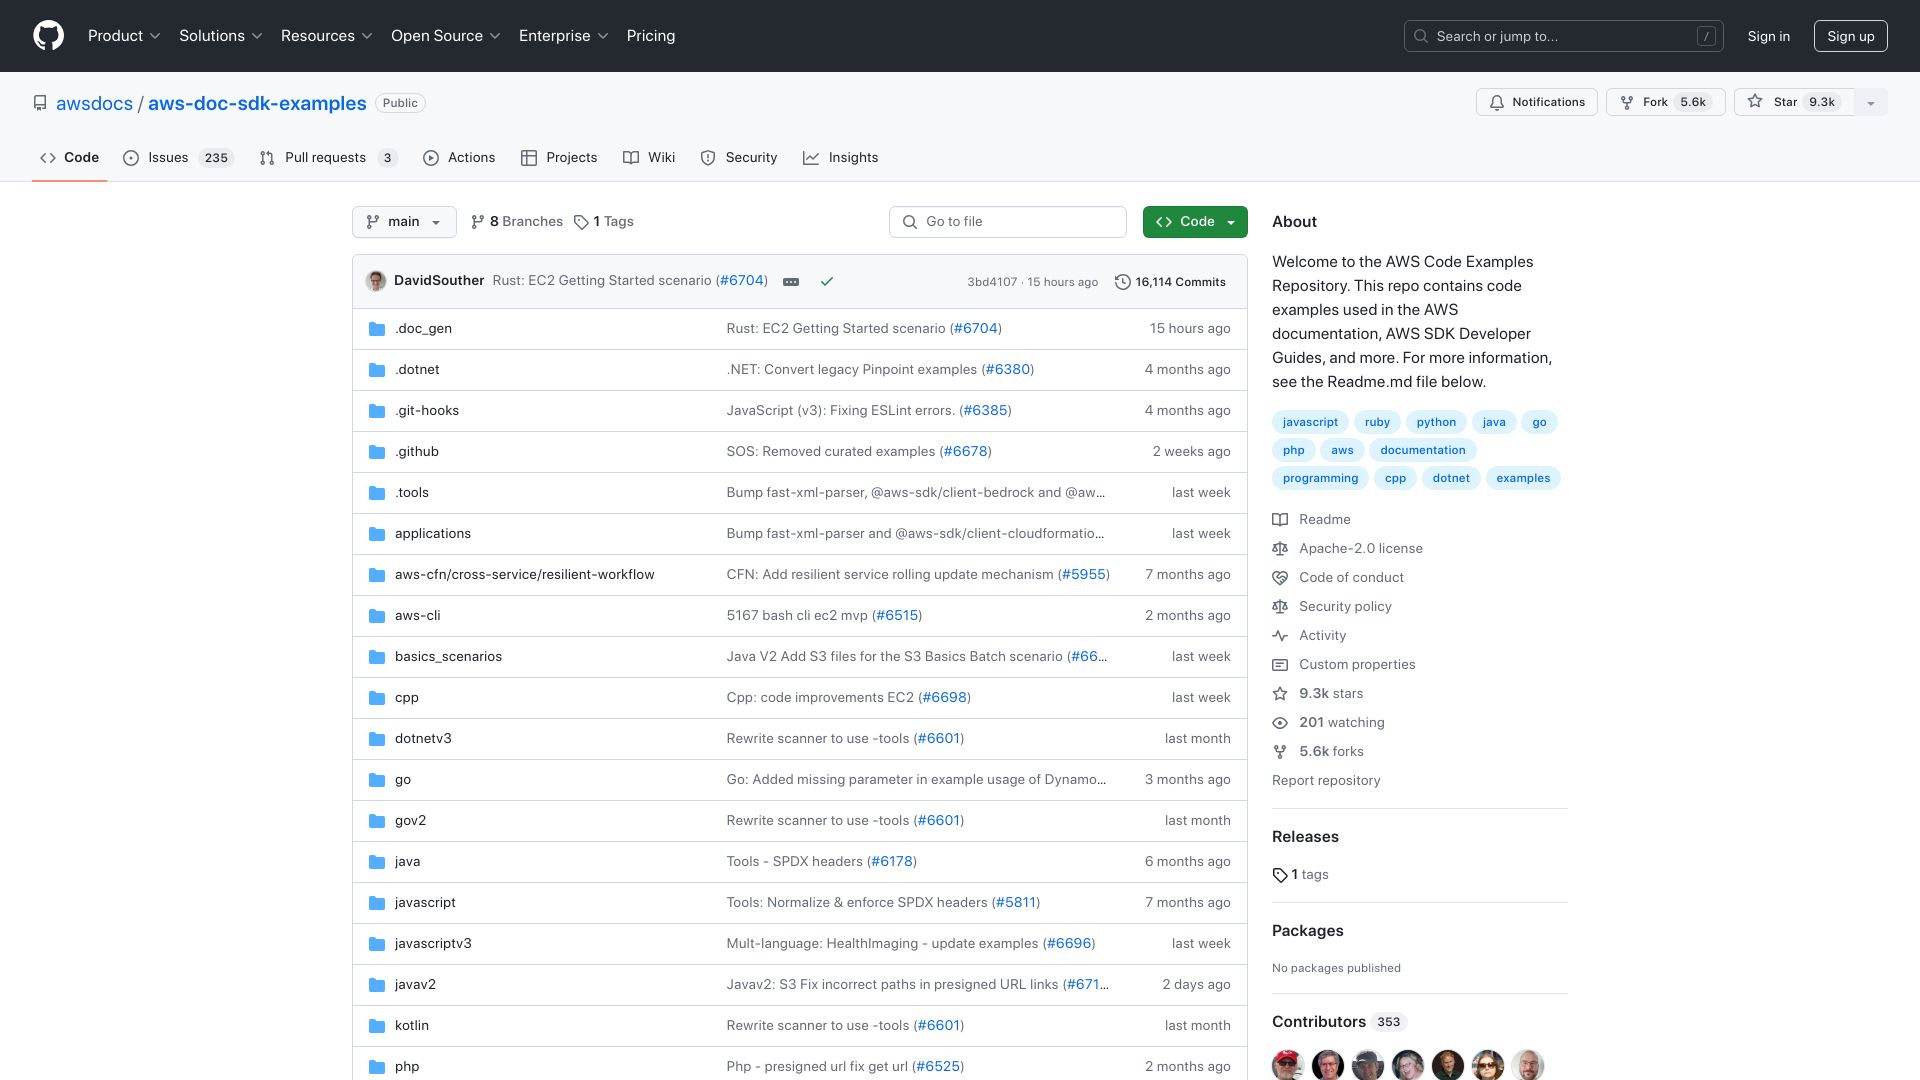The image size is (1920, 1080).
Task: Click the Activity pulse icon
Action: click(x=1280, y=636)
